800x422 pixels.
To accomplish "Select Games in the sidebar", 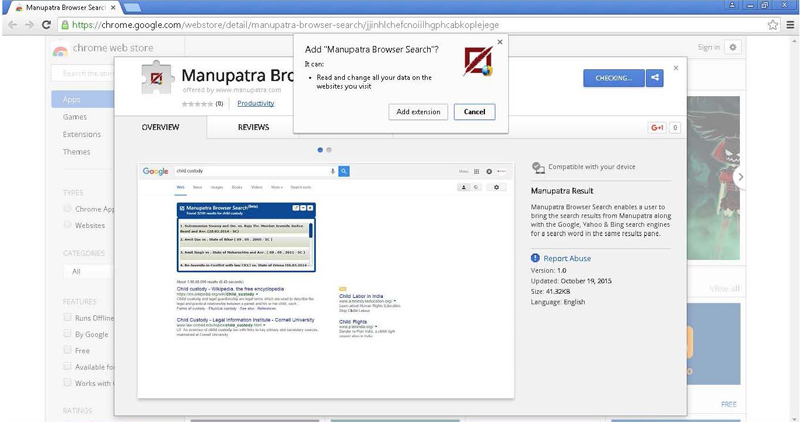I will [x=75, y=117].
